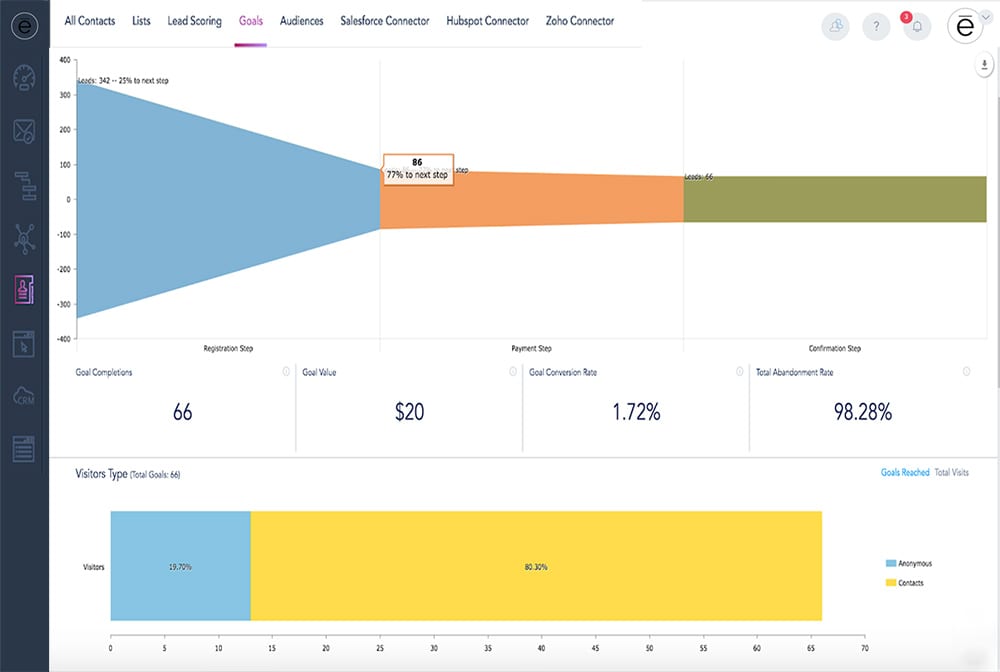Select the Goals Reached view link
This screenshot has height=672, width=1000.
[904, 472]
